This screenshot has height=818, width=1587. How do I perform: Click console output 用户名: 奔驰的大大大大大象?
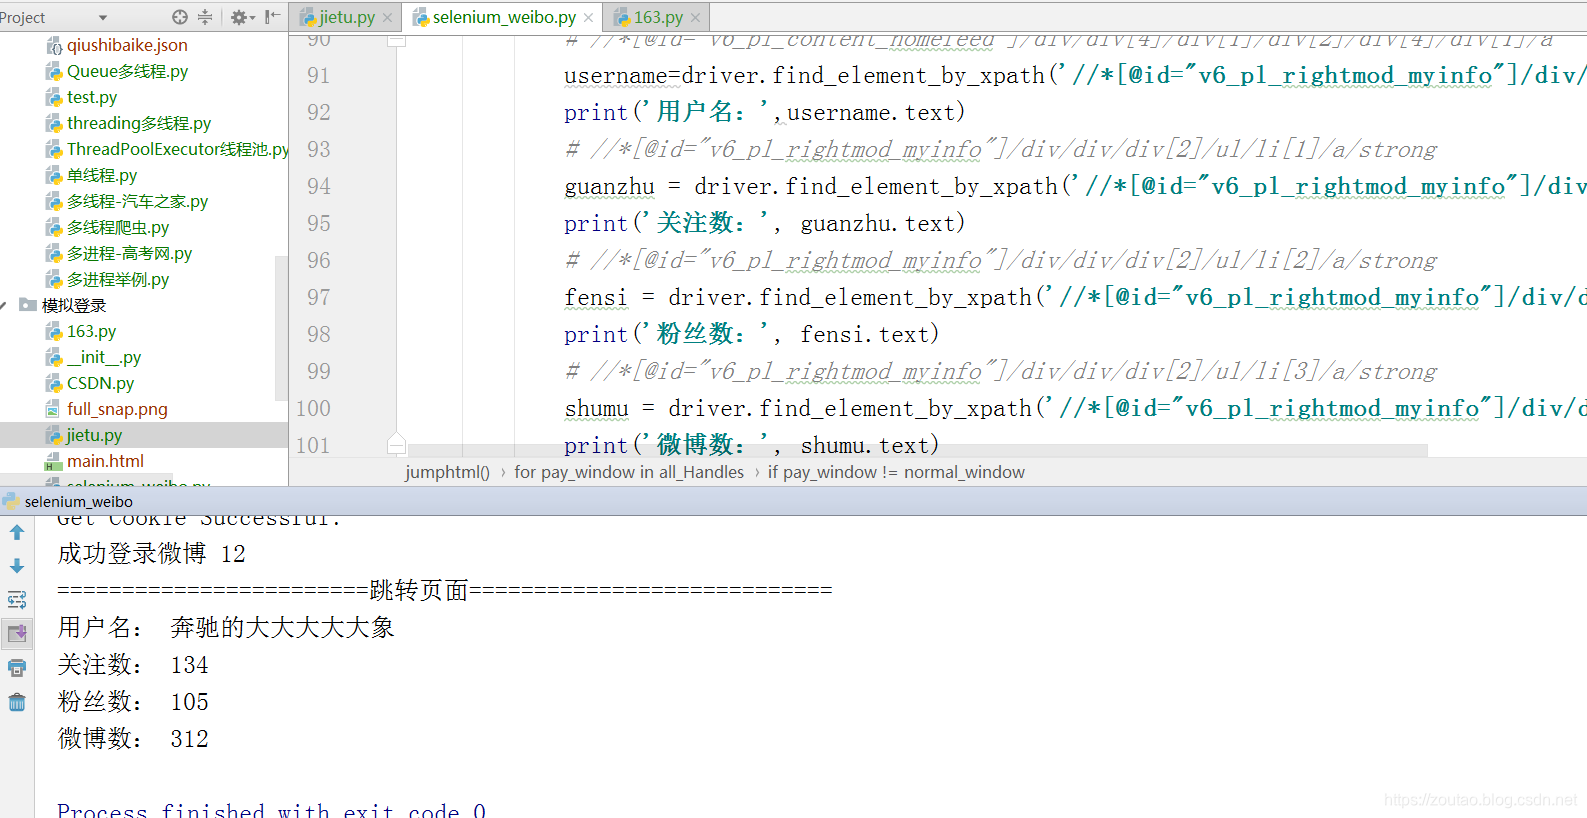pyautogui.click(x=226, y=627)
